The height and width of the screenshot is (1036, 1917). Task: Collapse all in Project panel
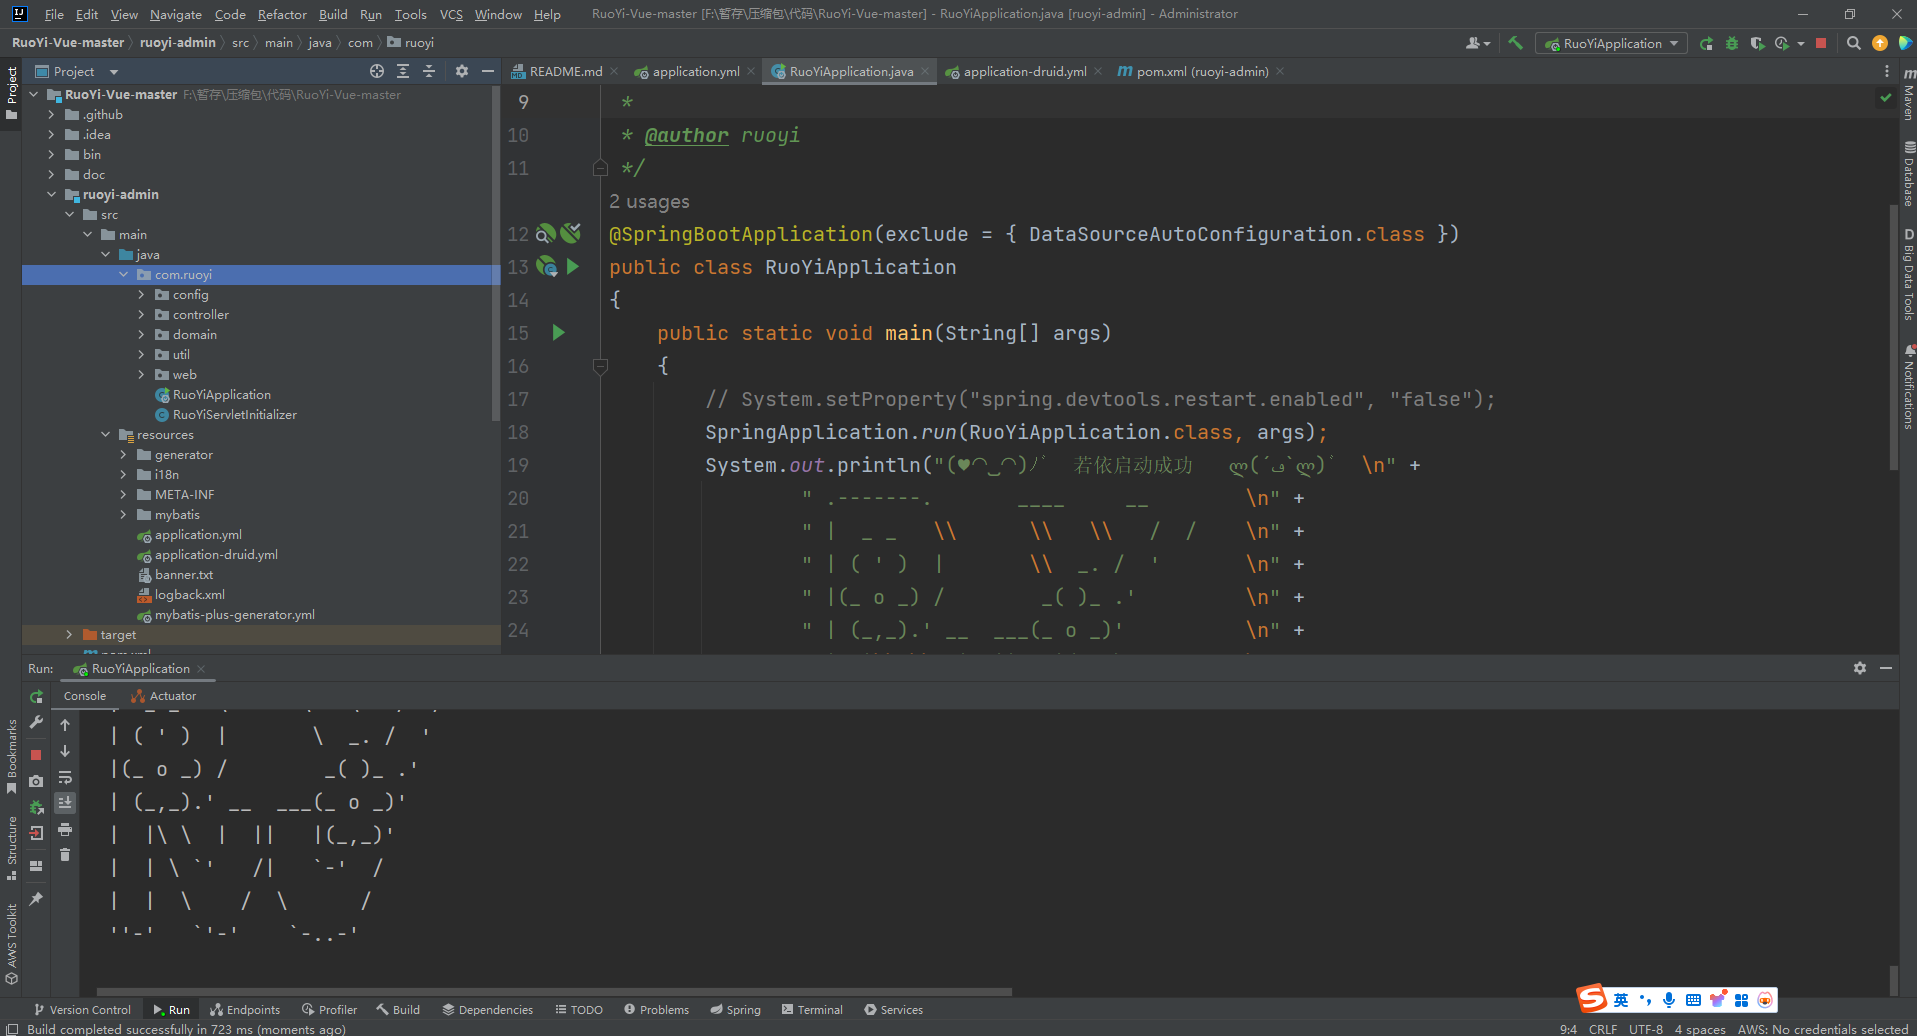429,71
